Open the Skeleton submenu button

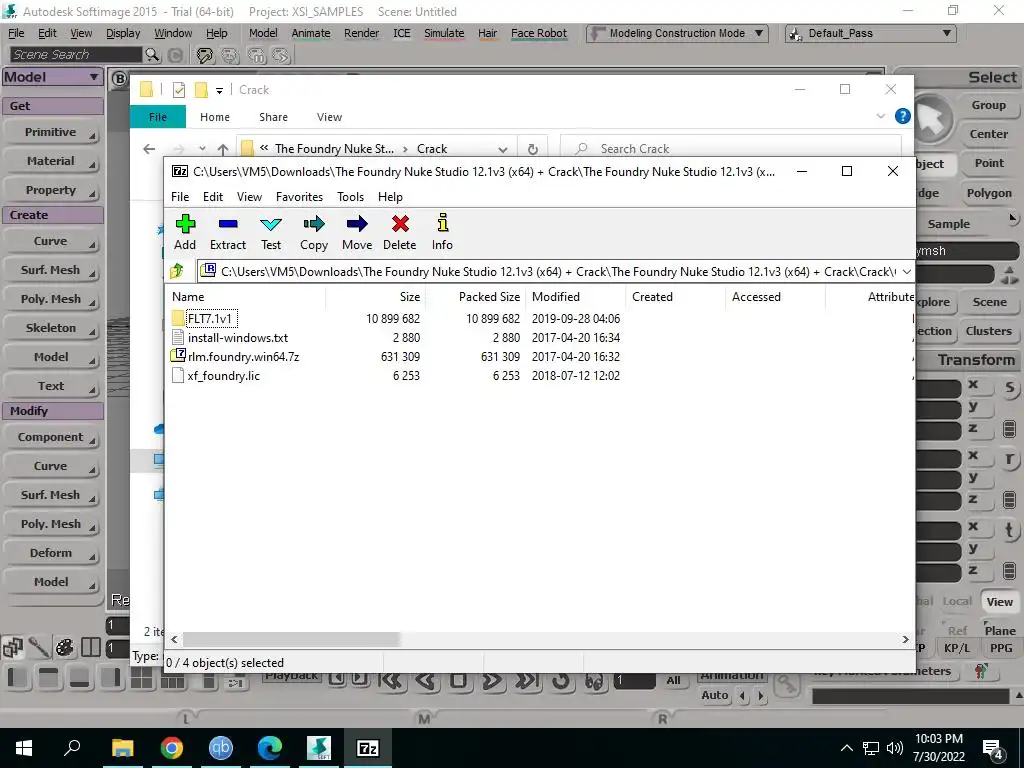[52, 328]
